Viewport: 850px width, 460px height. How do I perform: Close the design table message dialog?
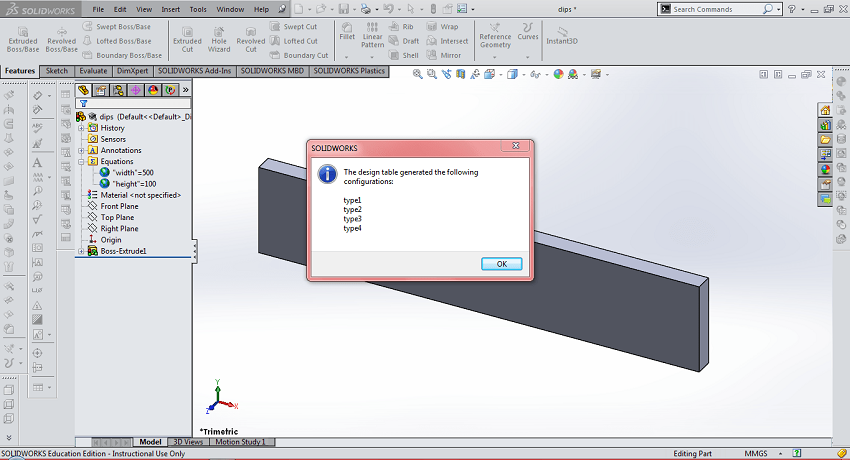[x=516, y=146]
